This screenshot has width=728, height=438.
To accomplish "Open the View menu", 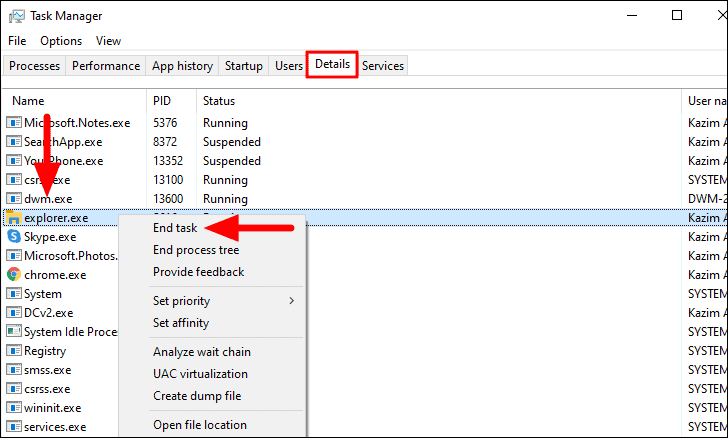I will [108, 41].
